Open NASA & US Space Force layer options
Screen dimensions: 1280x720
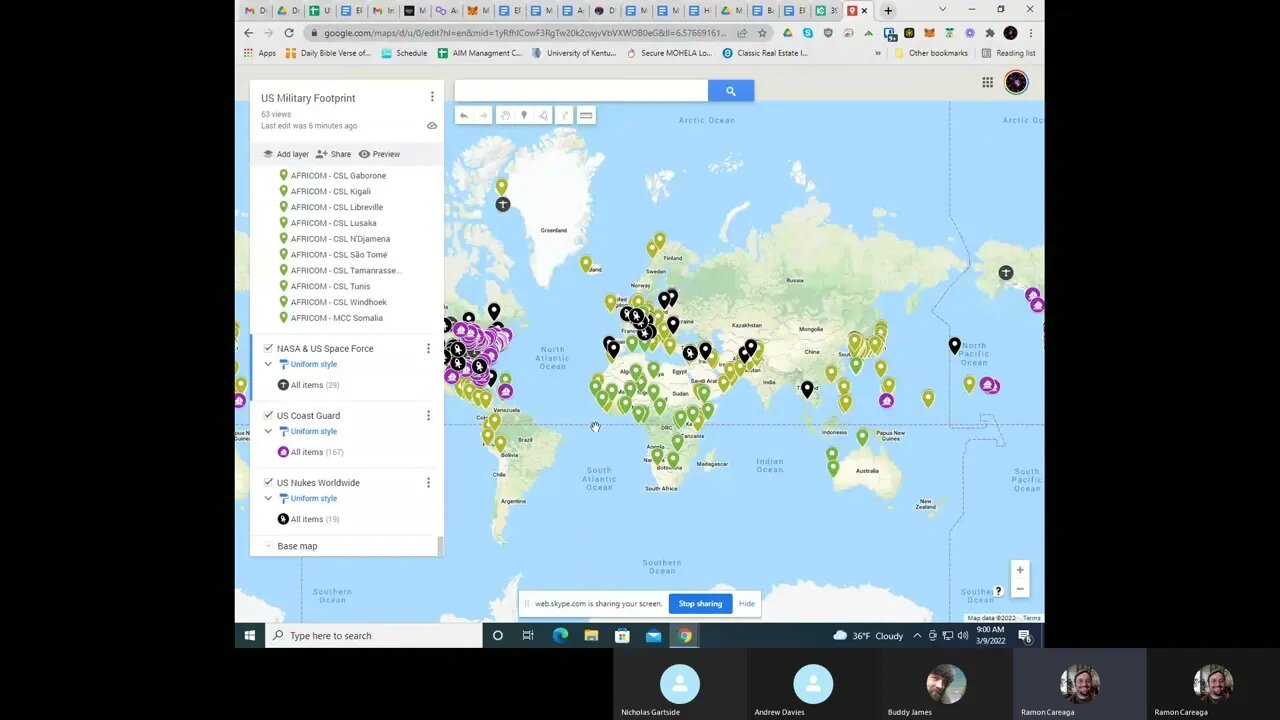click(428, 349)
